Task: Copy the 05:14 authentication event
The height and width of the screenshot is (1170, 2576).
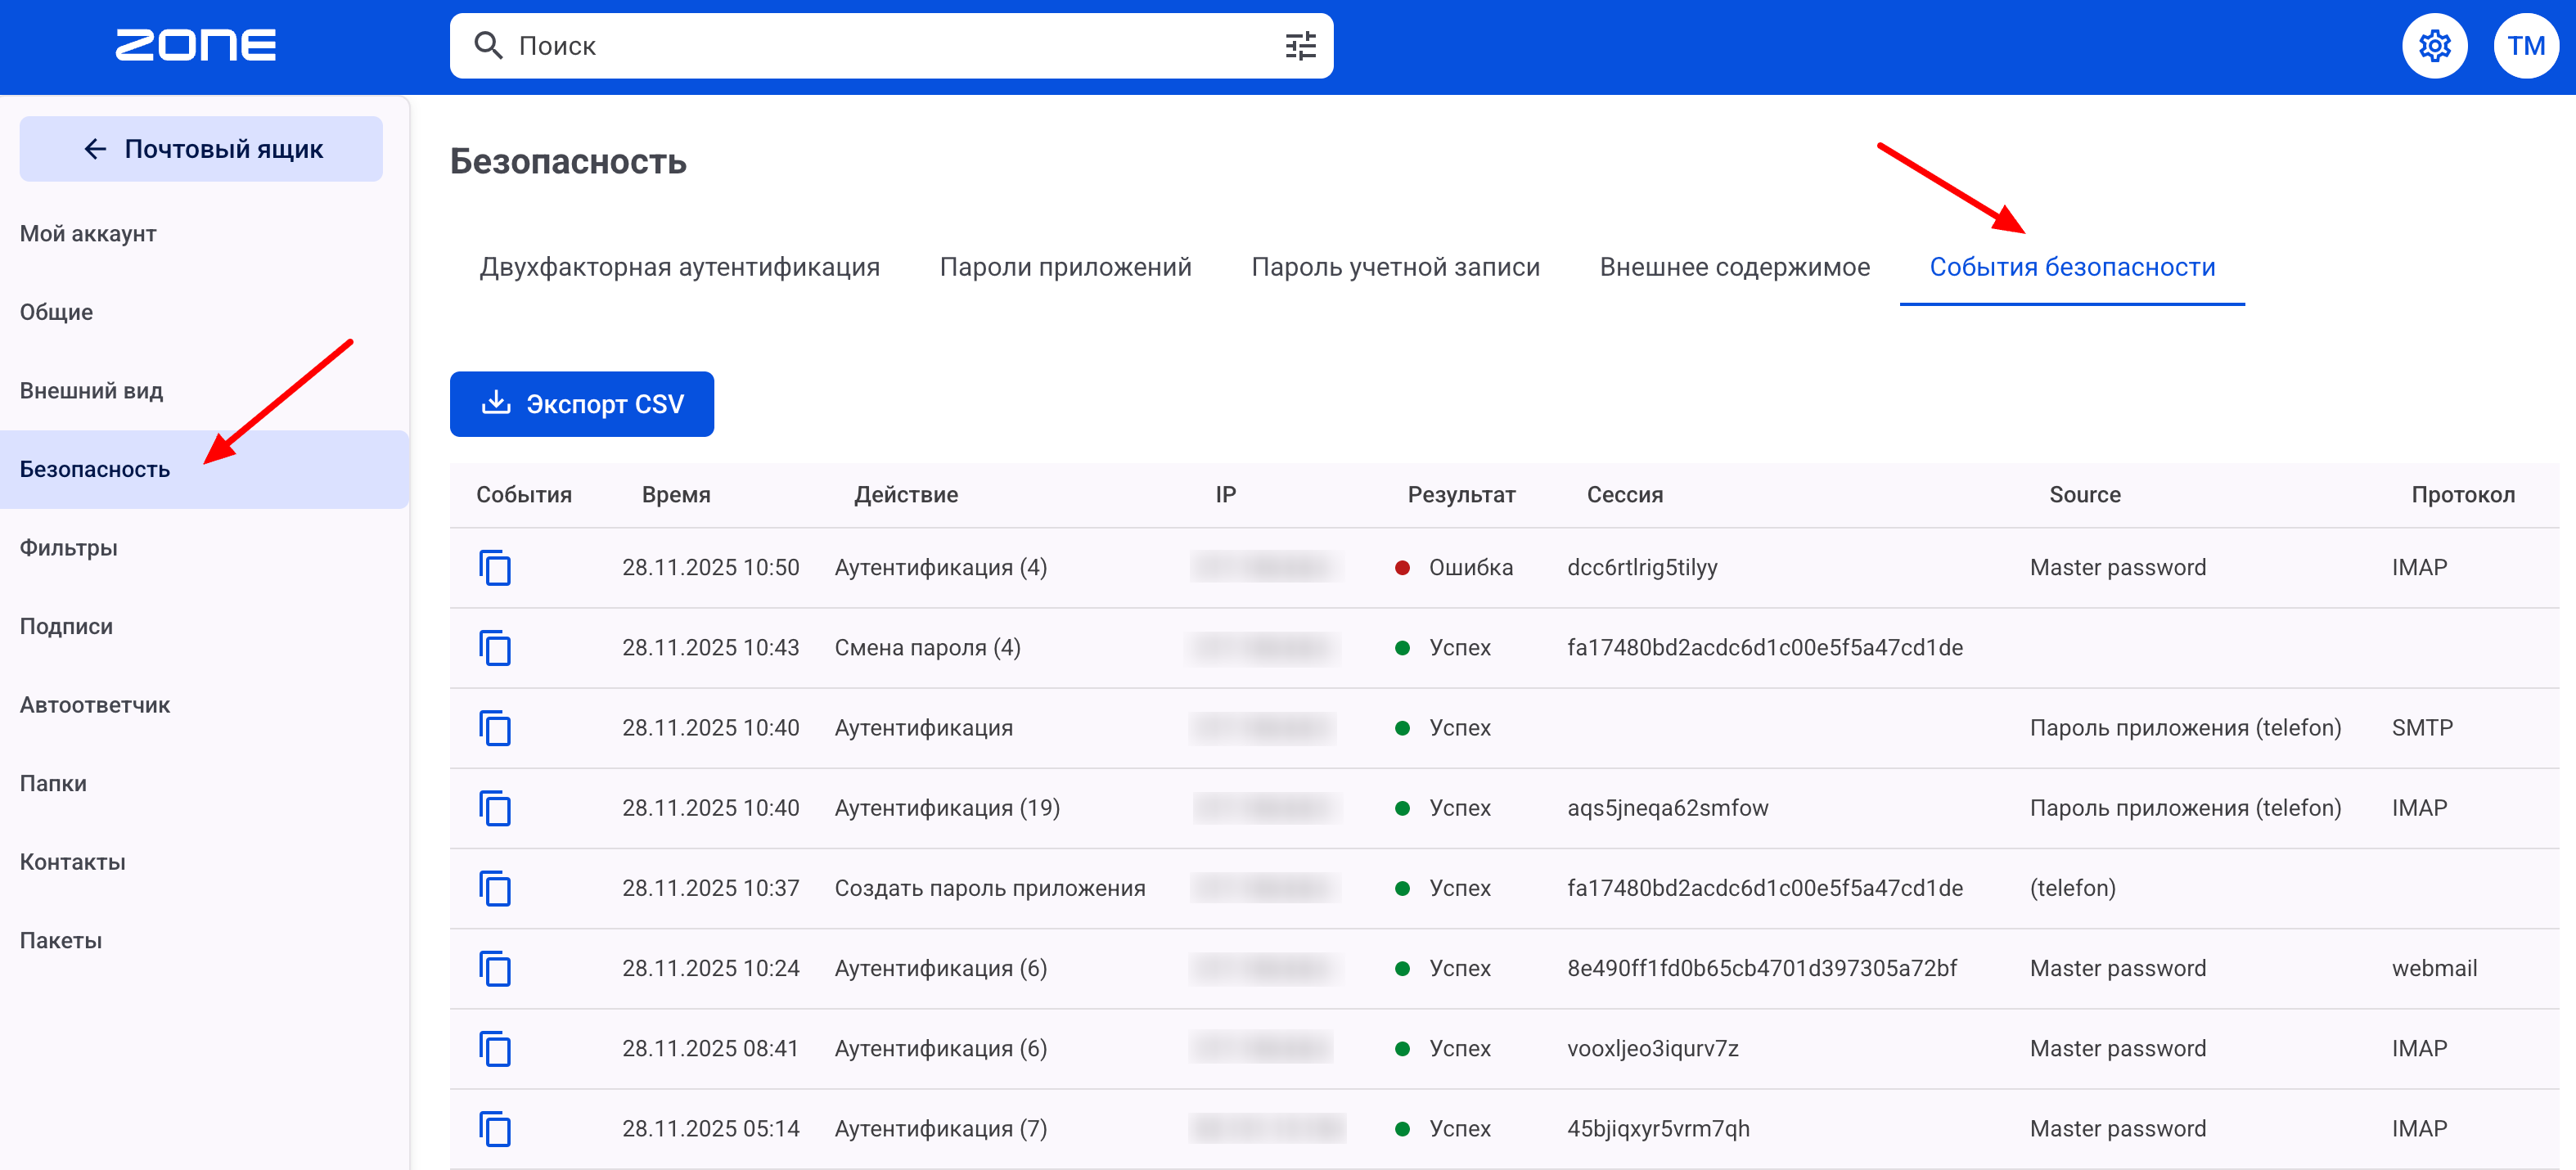Action: point(495,1128)
